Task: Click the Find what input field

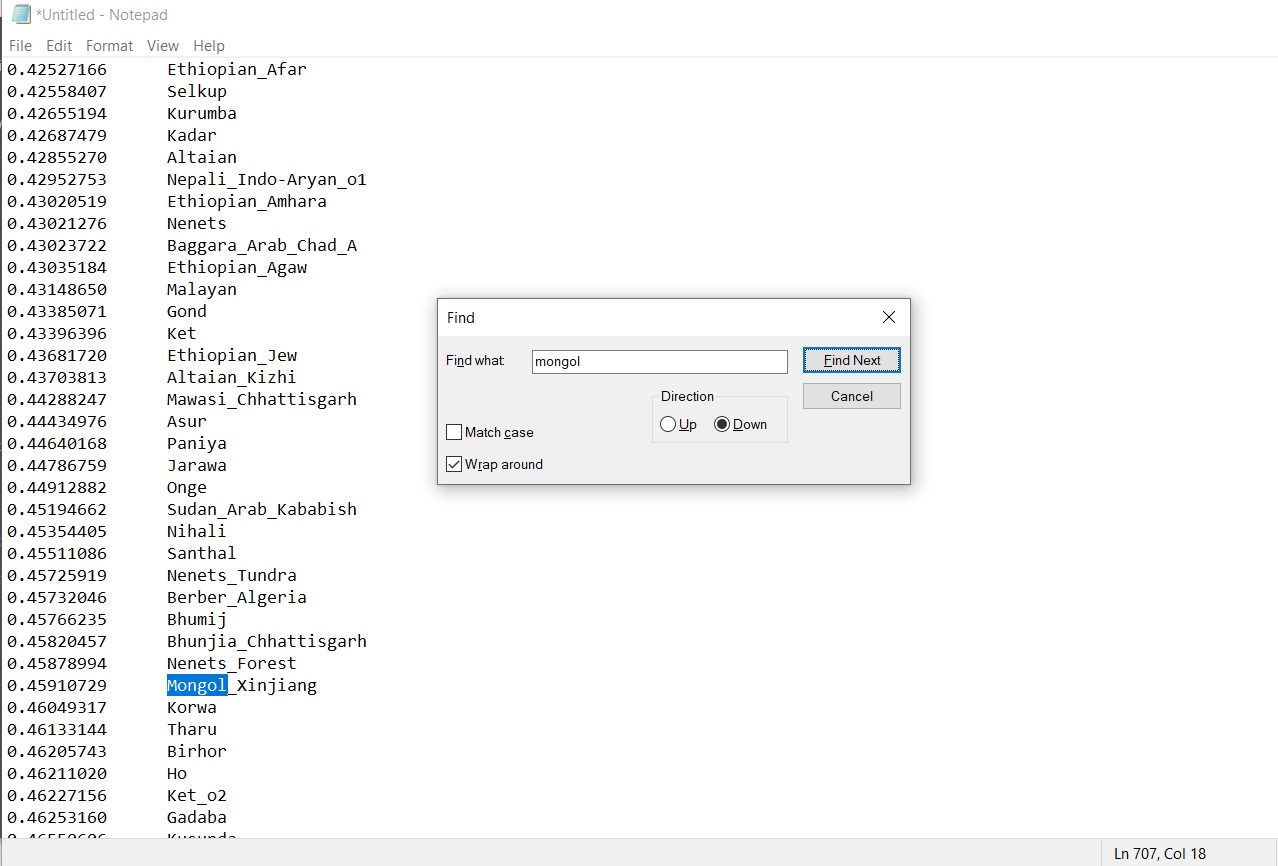Action: (x=660, y=362)
